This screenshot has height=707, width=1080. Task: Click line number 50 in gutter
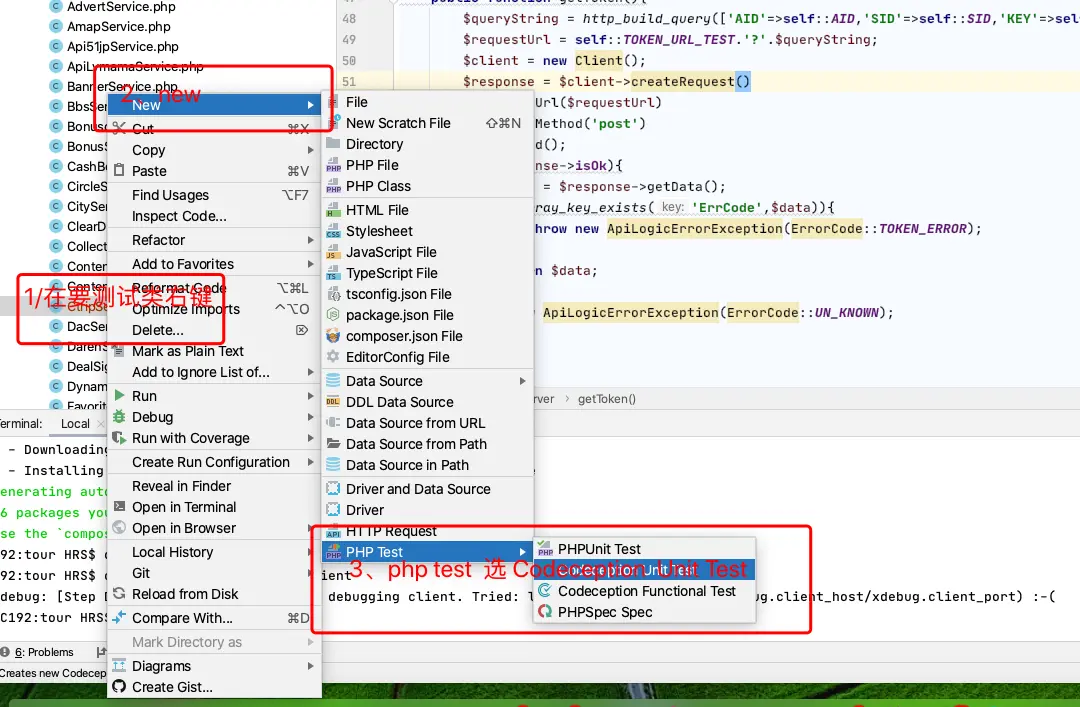349,61
